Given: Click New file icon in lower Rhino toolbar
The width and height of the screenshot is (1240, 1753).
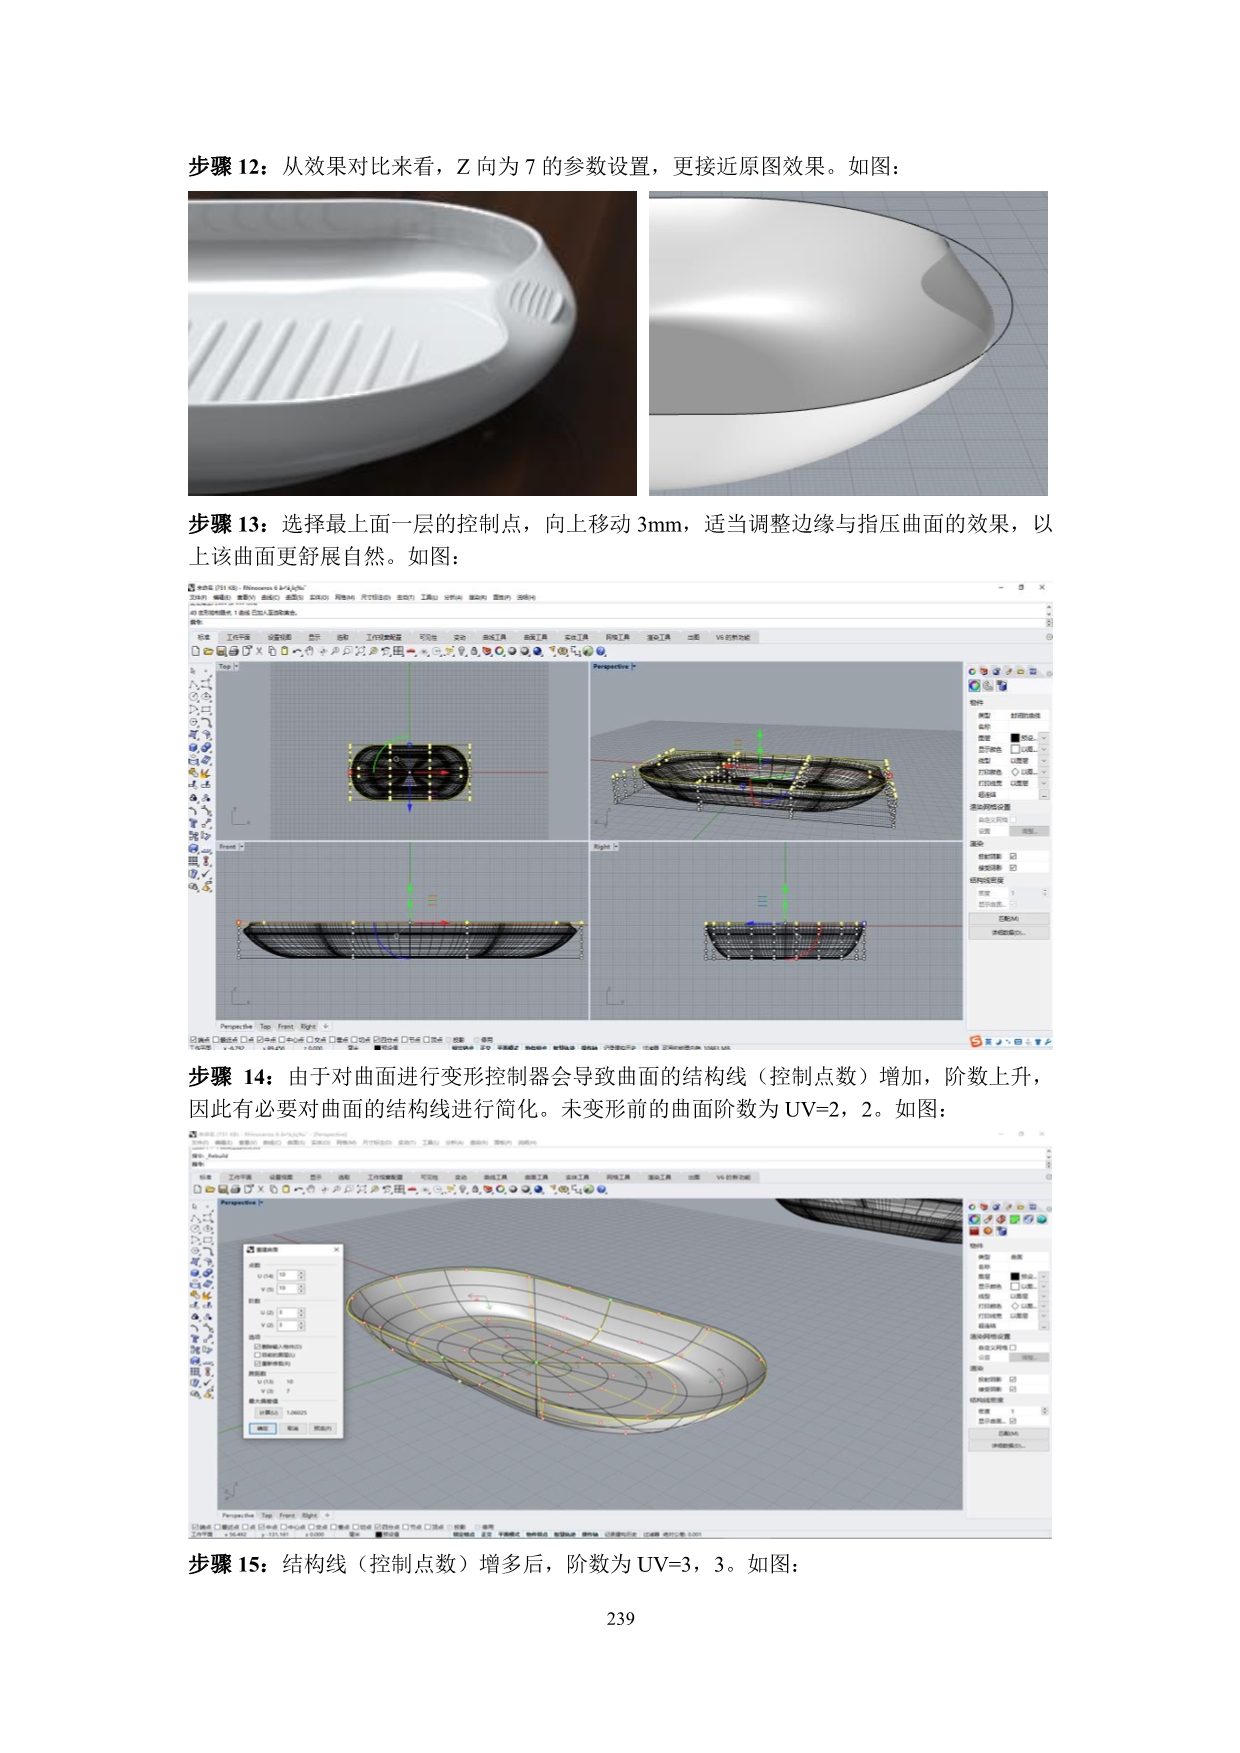Looking at the screenshot, I should pyautogui.click(x=196, y=1189).
